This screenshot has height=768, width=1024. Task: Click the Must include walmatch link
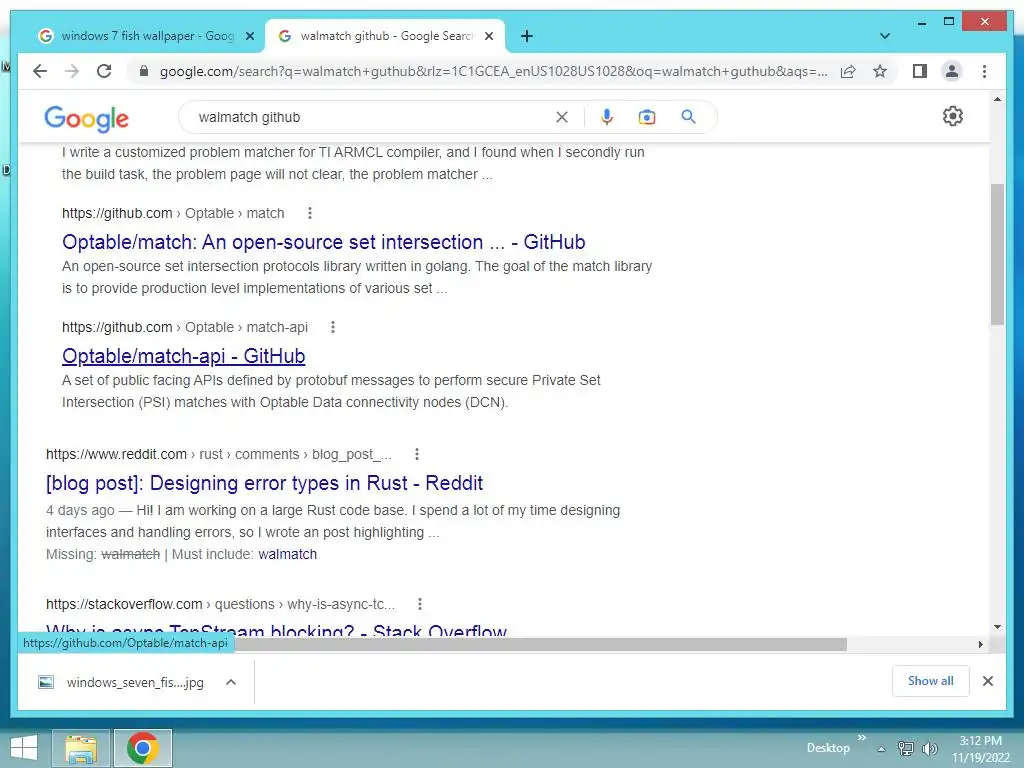pos(287,554)
